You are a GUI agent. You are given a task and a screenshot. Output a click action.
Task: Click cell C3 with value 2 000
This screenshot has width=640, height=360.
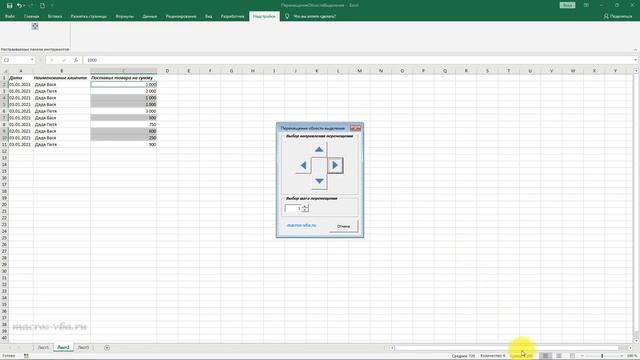(124, 91)
